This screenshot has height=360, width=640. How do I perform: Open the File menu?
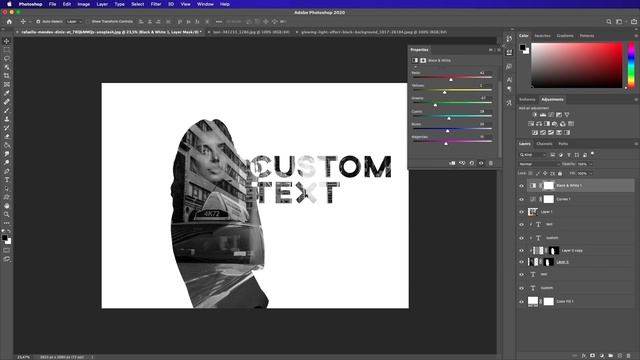point(52,4)
